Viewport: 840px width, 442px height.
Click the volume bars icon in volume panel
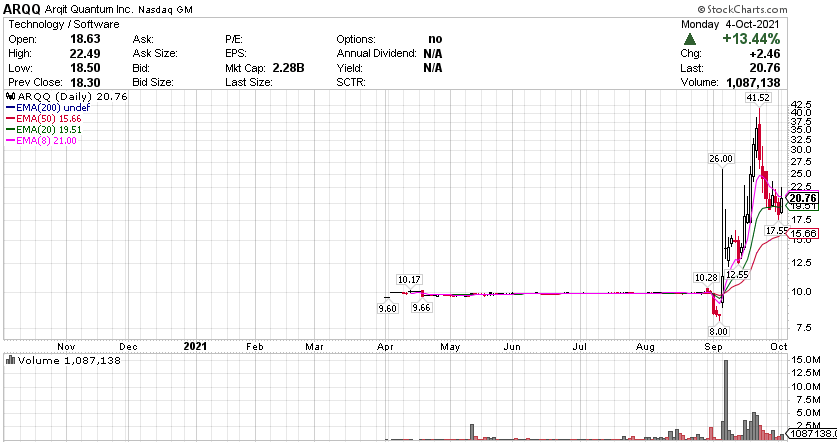pyautogui.click(x=11, y=360)
